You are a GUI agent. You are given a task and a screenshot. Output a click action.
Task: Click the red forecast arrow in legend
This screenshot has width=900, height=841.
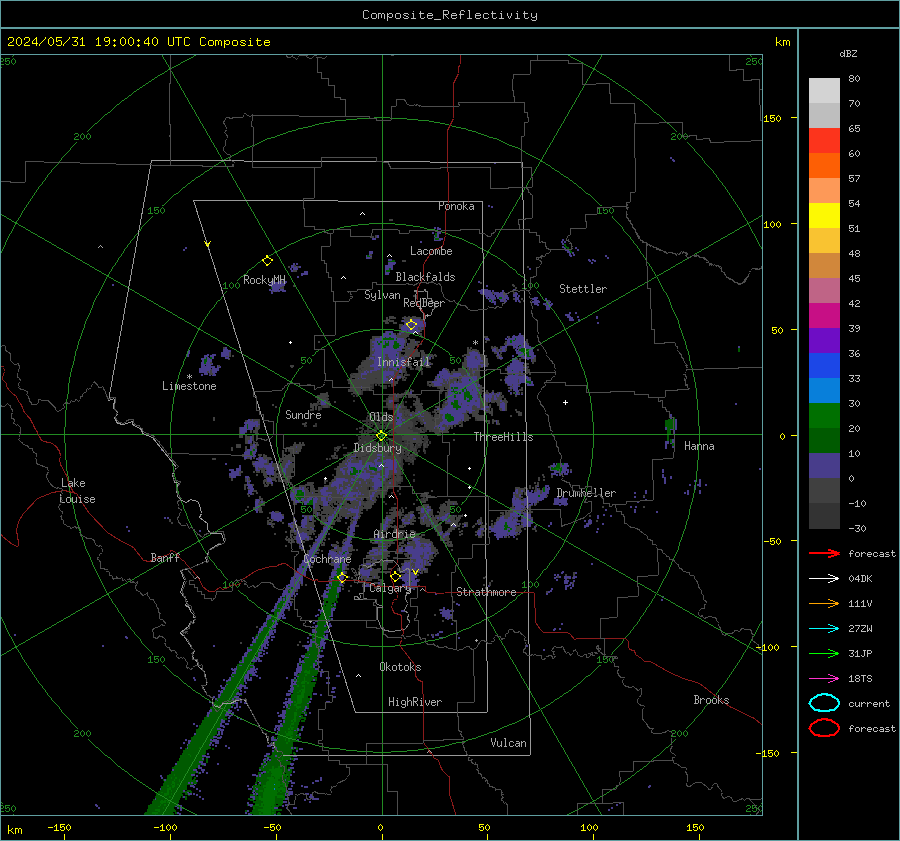tap(824, 553)
